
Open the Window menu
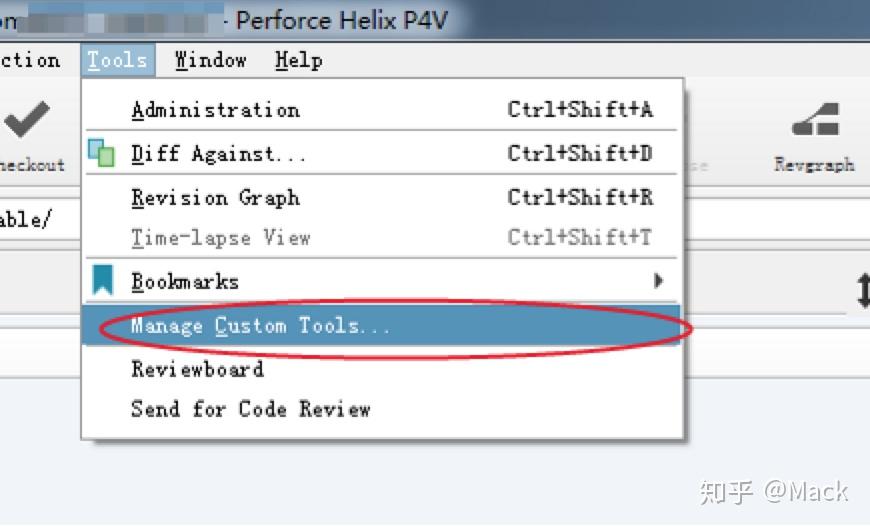click(210, 60)
